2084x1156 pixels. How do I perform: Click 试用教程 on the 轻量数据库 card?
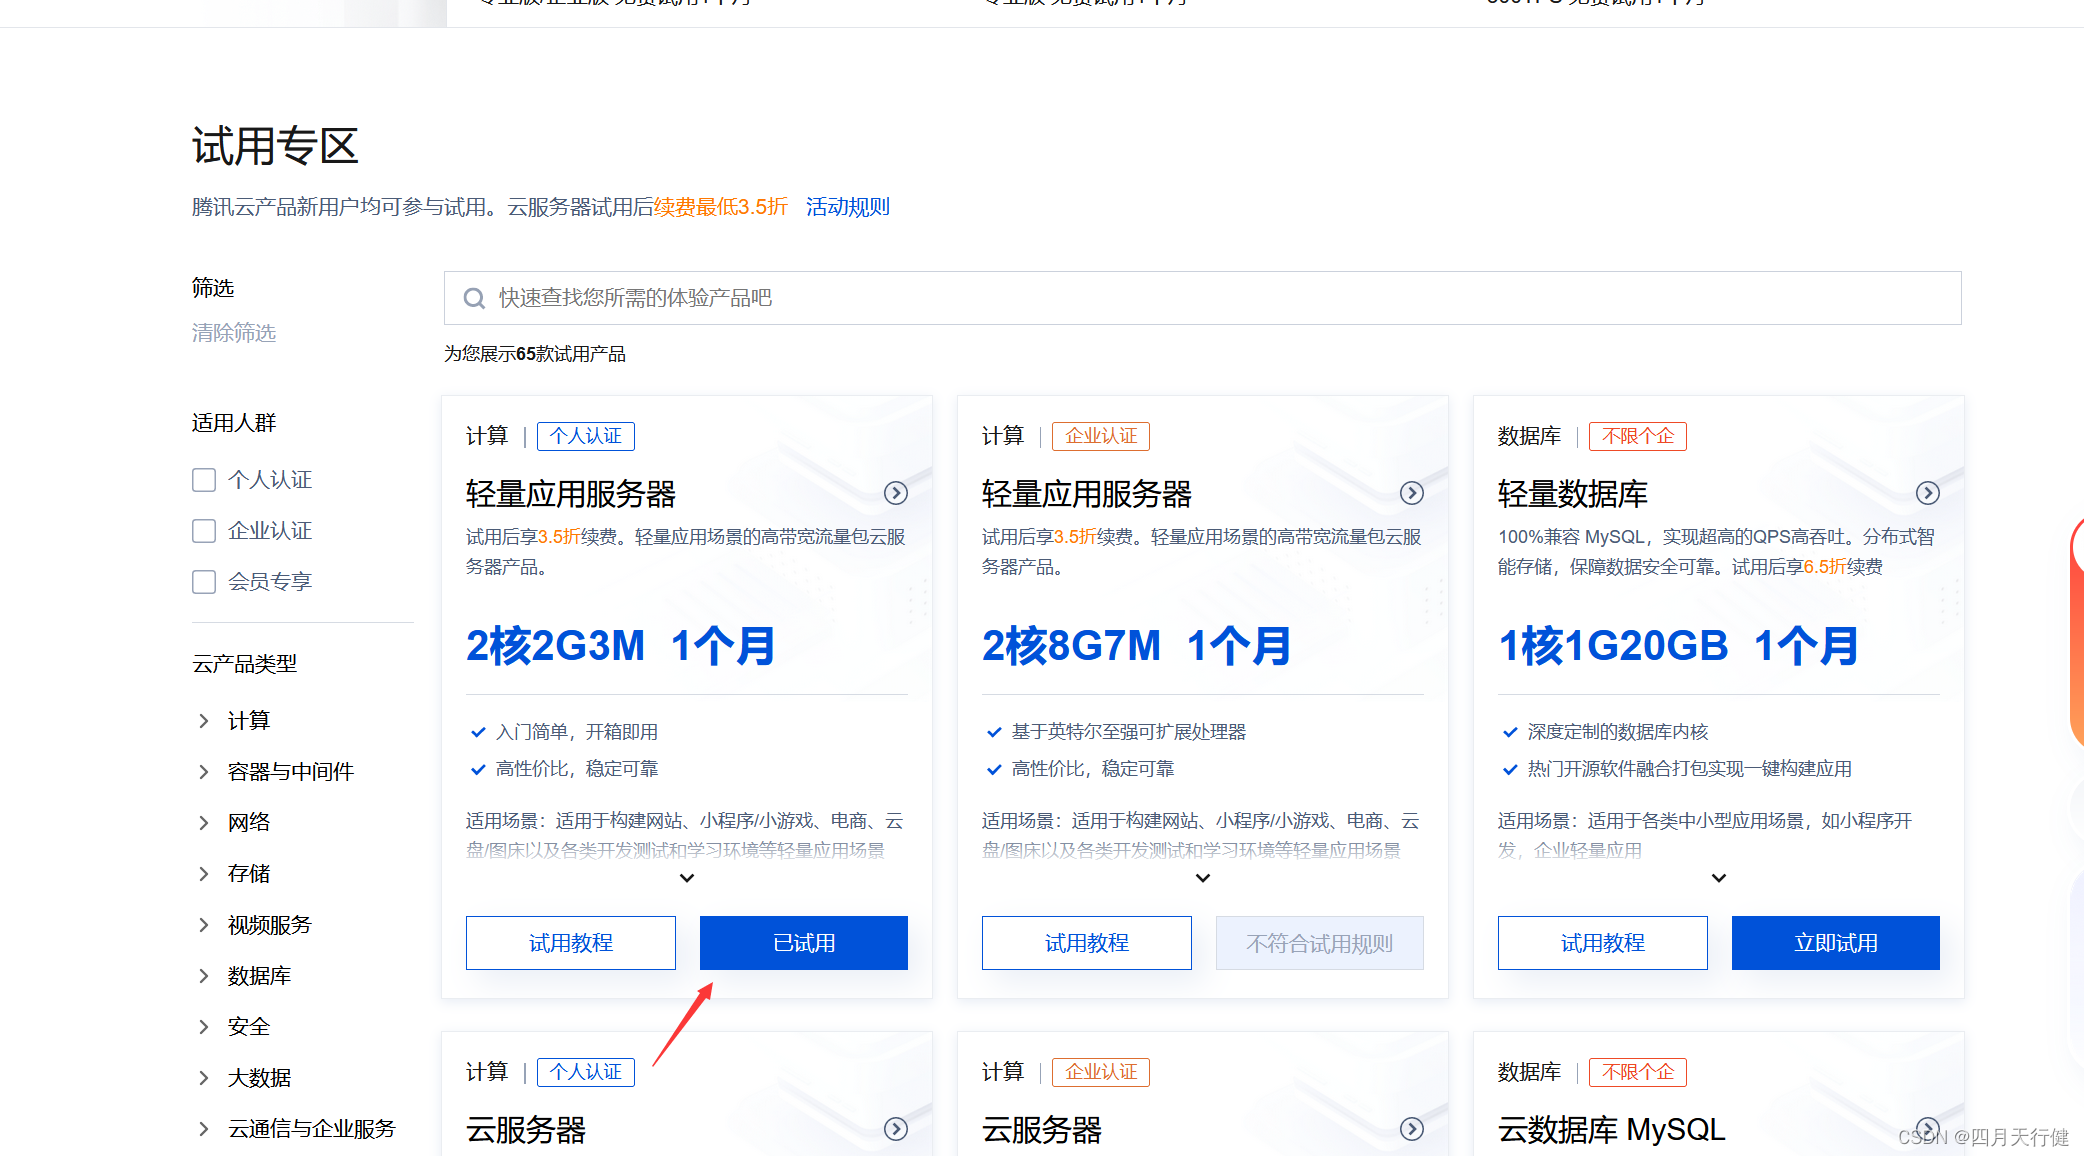(x=1603, y=943)
